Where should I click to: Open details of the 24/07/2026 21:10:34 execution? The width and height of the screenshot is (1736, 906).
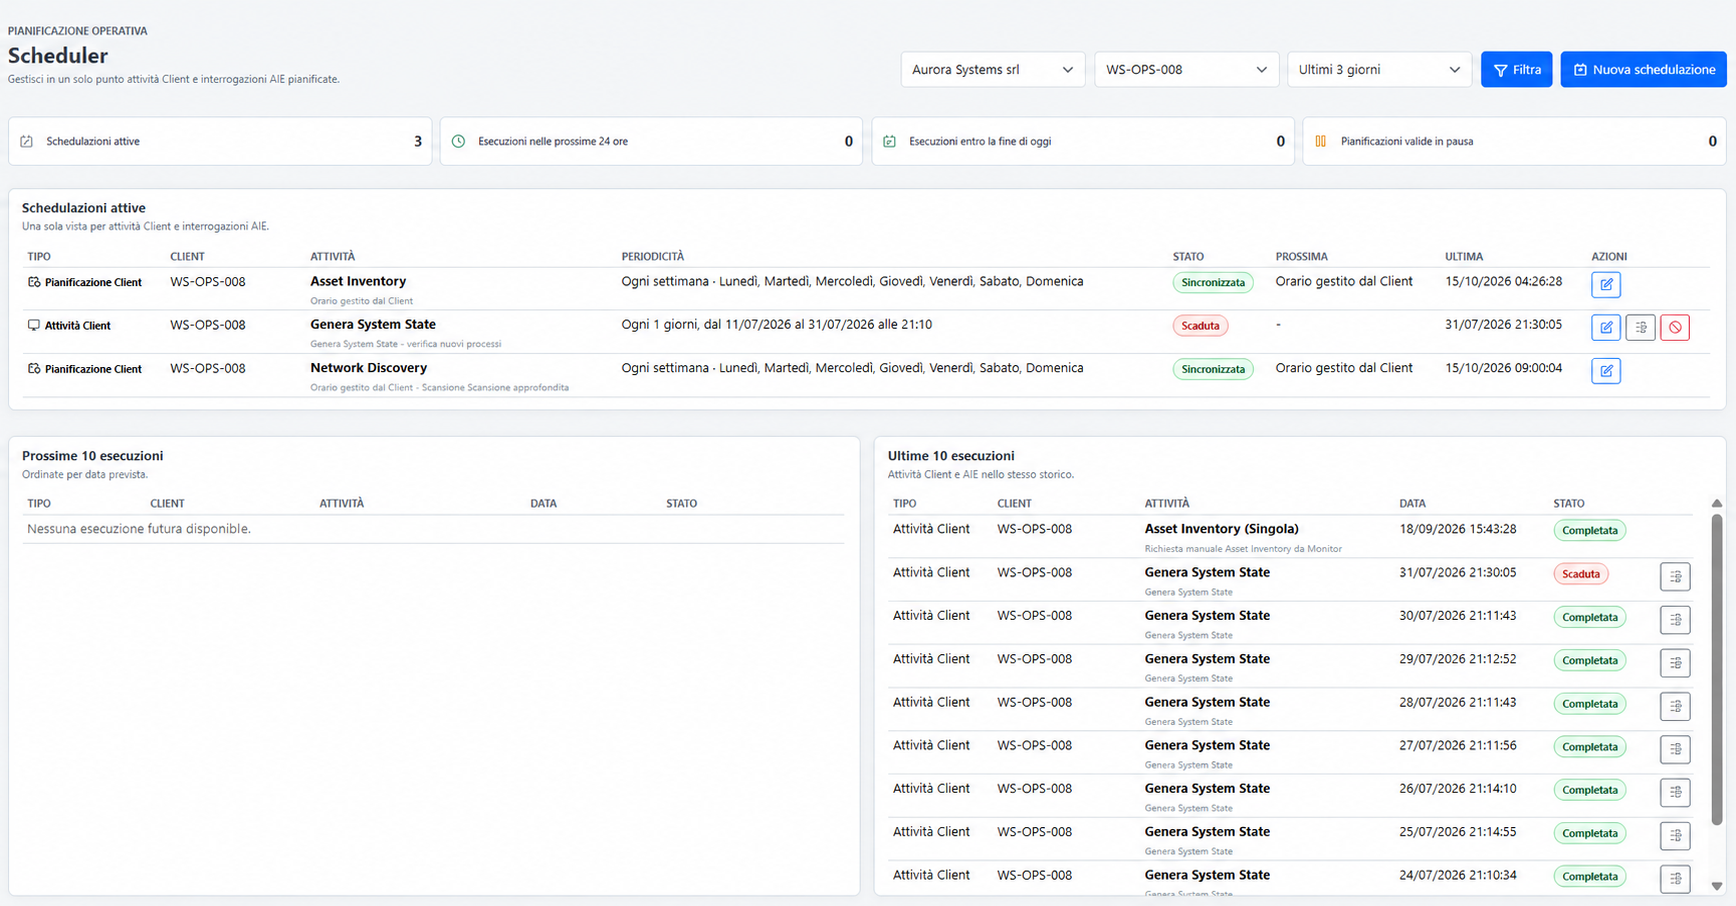tap(1675, 878)
